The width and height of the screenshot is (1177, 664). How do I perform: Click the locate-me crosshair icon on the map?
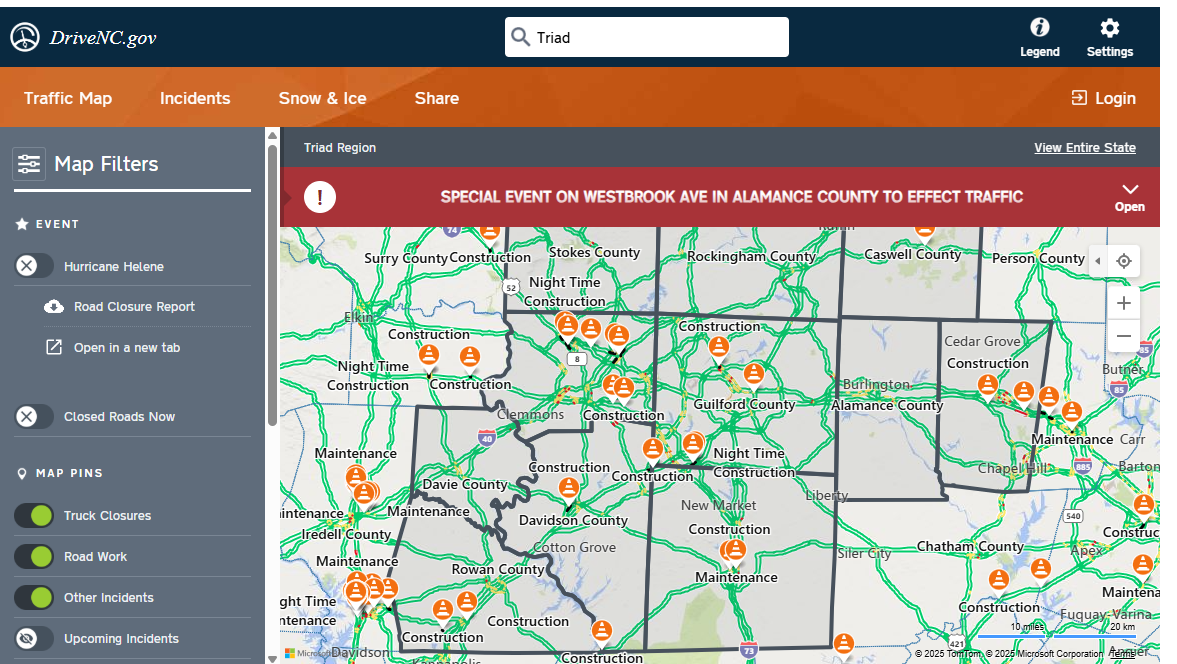click(x=1123, y=261)
